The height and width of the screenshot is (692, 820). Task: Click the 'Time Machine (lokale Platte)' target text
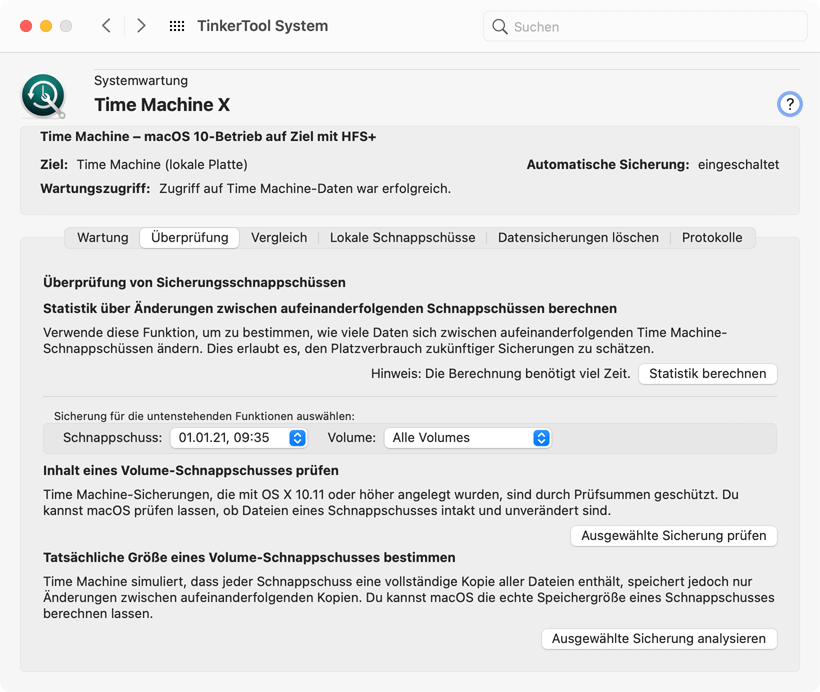click(x=162, y=164)
